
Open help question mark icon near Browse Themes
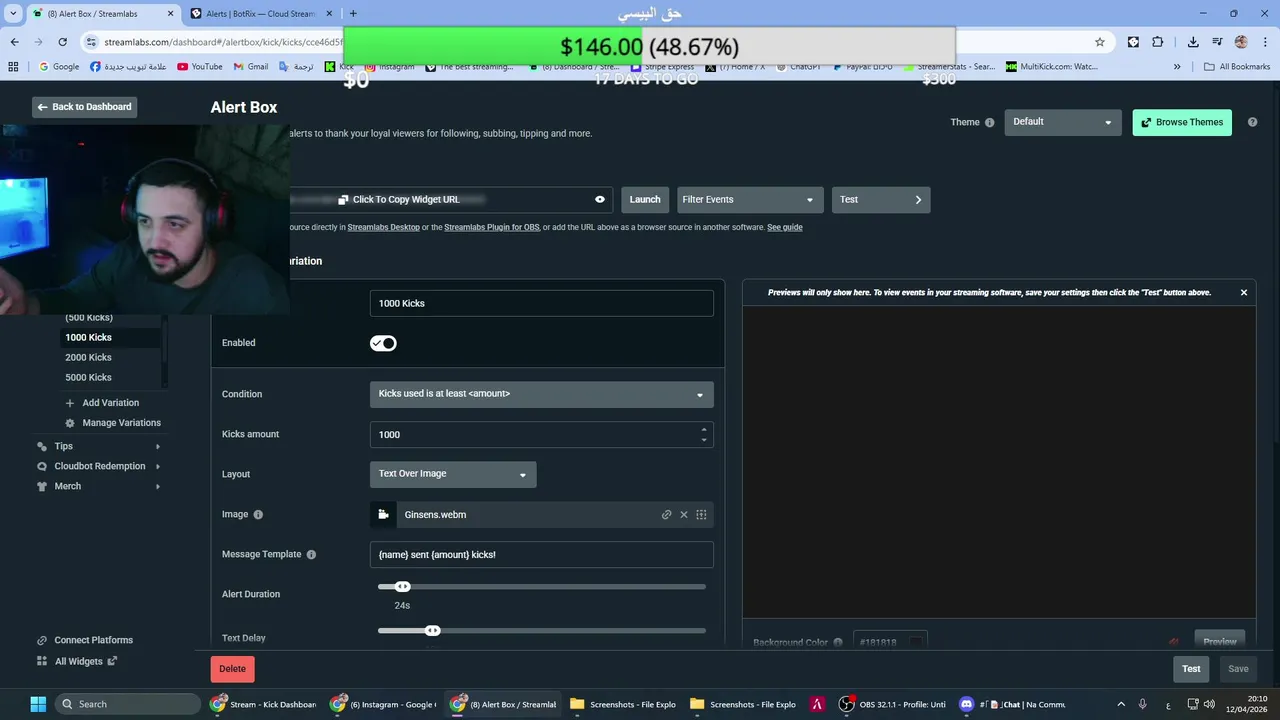(1252, 122)
